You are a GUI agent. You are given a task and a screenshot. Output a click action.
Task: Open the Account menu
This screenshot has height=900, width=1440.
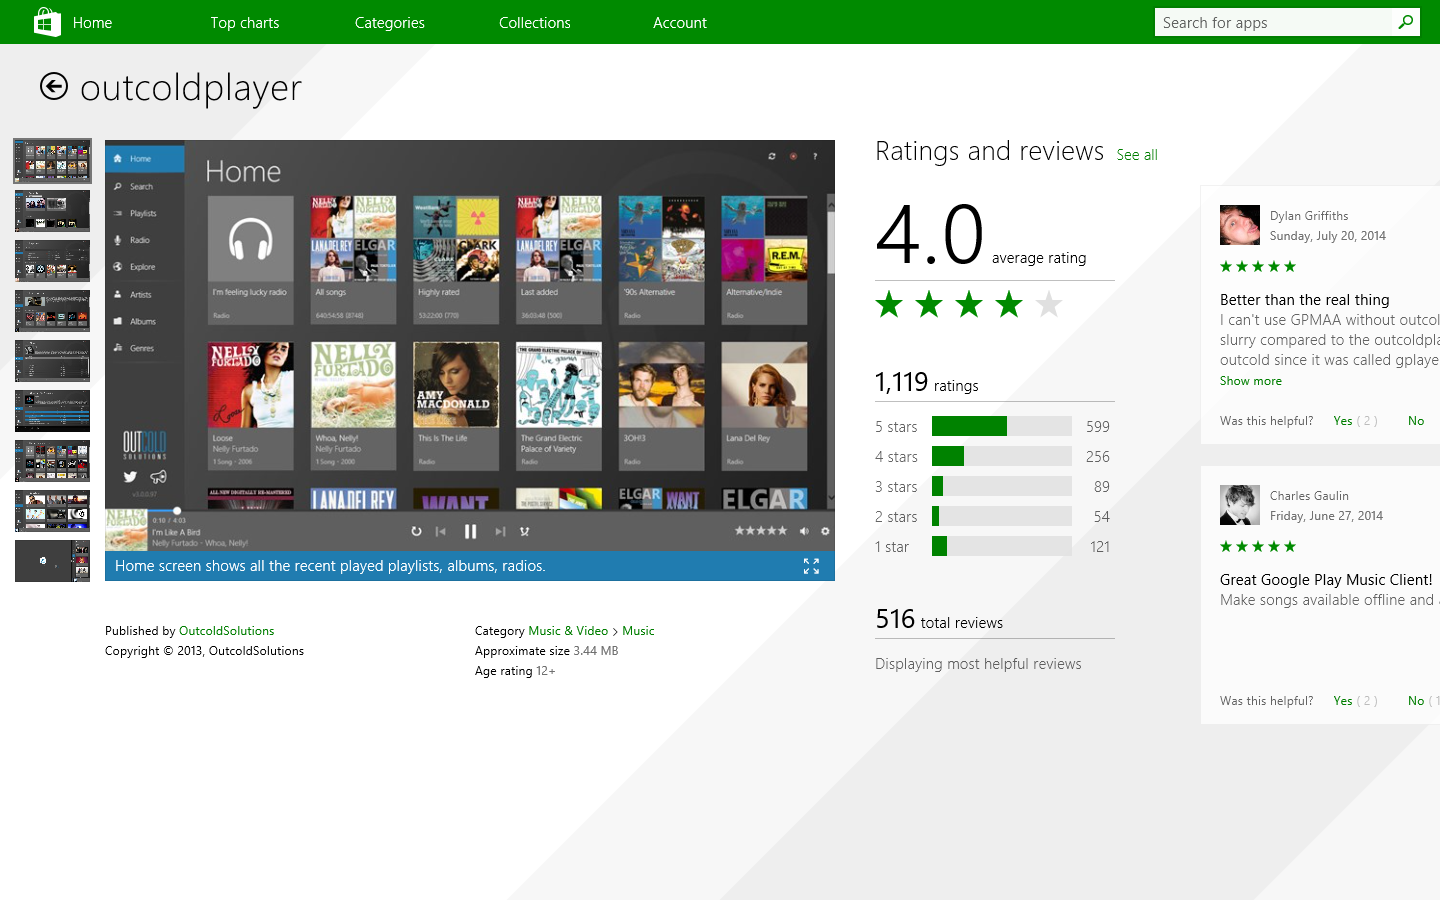(x=679, y=23)
